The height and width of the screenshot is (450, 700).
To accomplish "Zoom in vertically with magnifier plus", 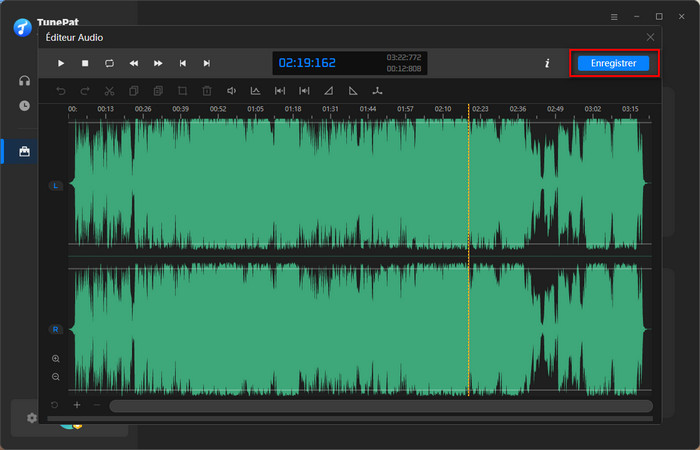I will (55, 358).
